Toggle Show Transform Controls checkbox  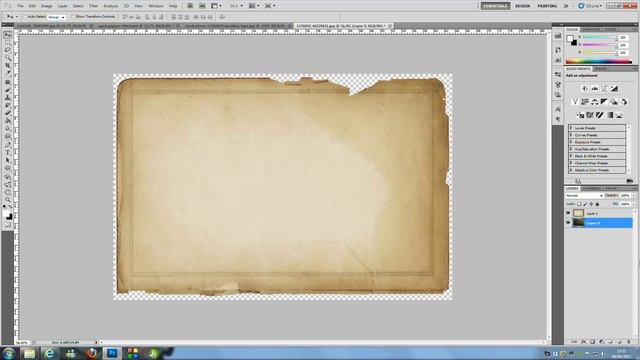point(73,17)
